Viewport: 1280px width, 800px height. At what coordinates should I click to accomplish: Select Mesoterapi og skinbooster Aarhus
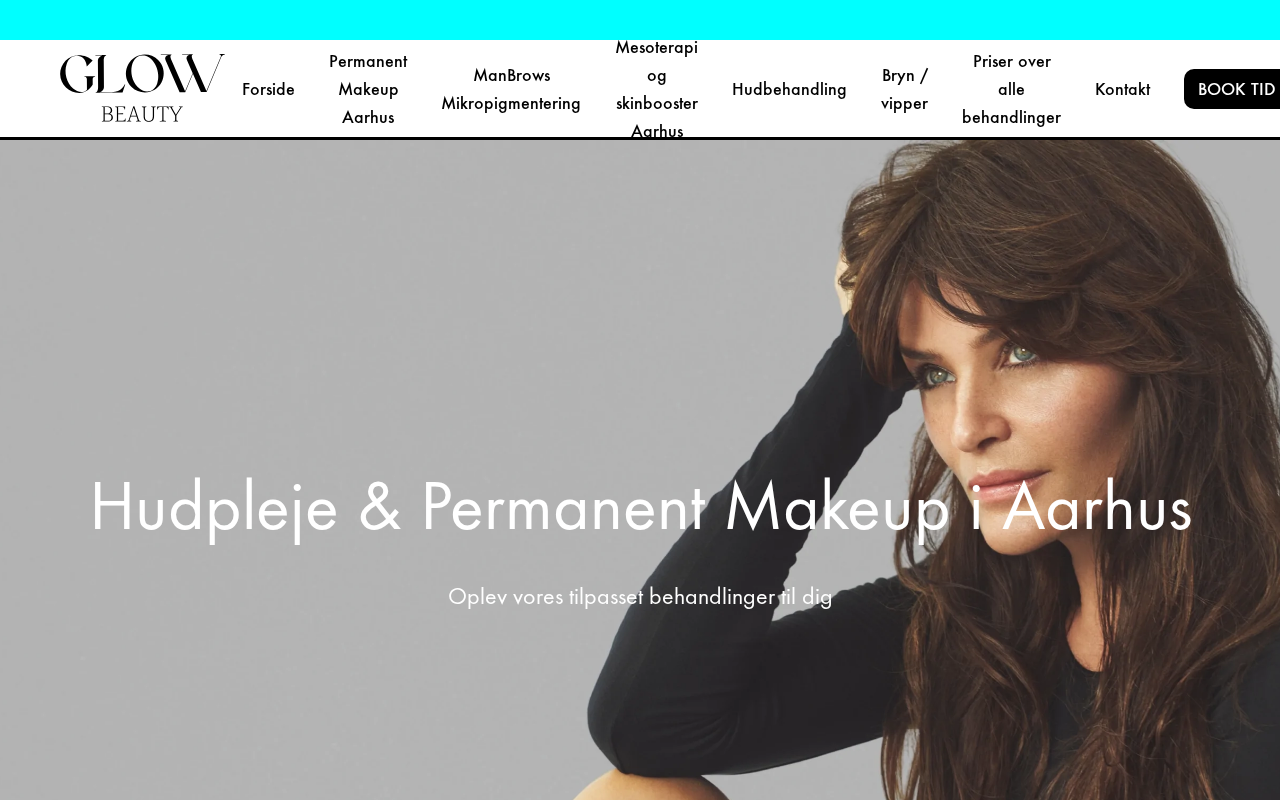[x=657, y=89]
